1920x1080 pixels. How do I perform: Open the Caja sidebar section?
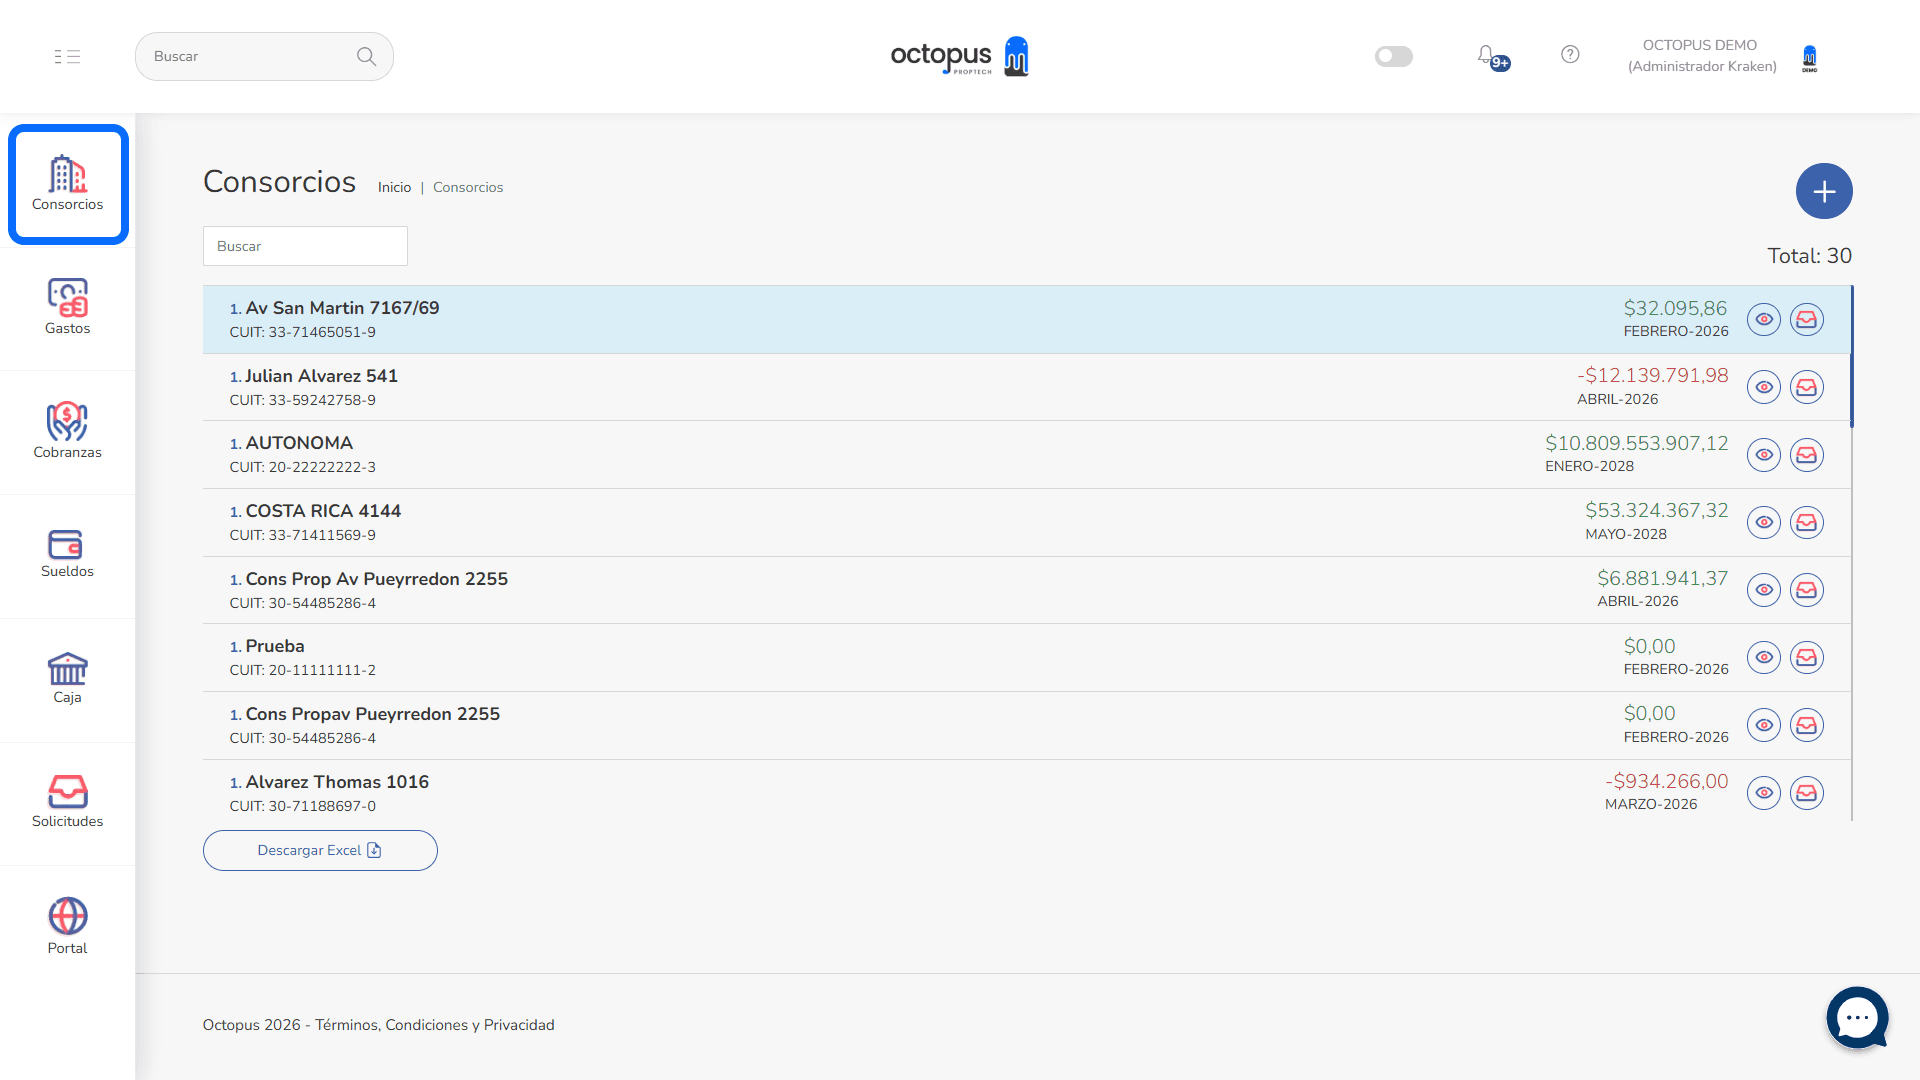click(x=67, y=678)
